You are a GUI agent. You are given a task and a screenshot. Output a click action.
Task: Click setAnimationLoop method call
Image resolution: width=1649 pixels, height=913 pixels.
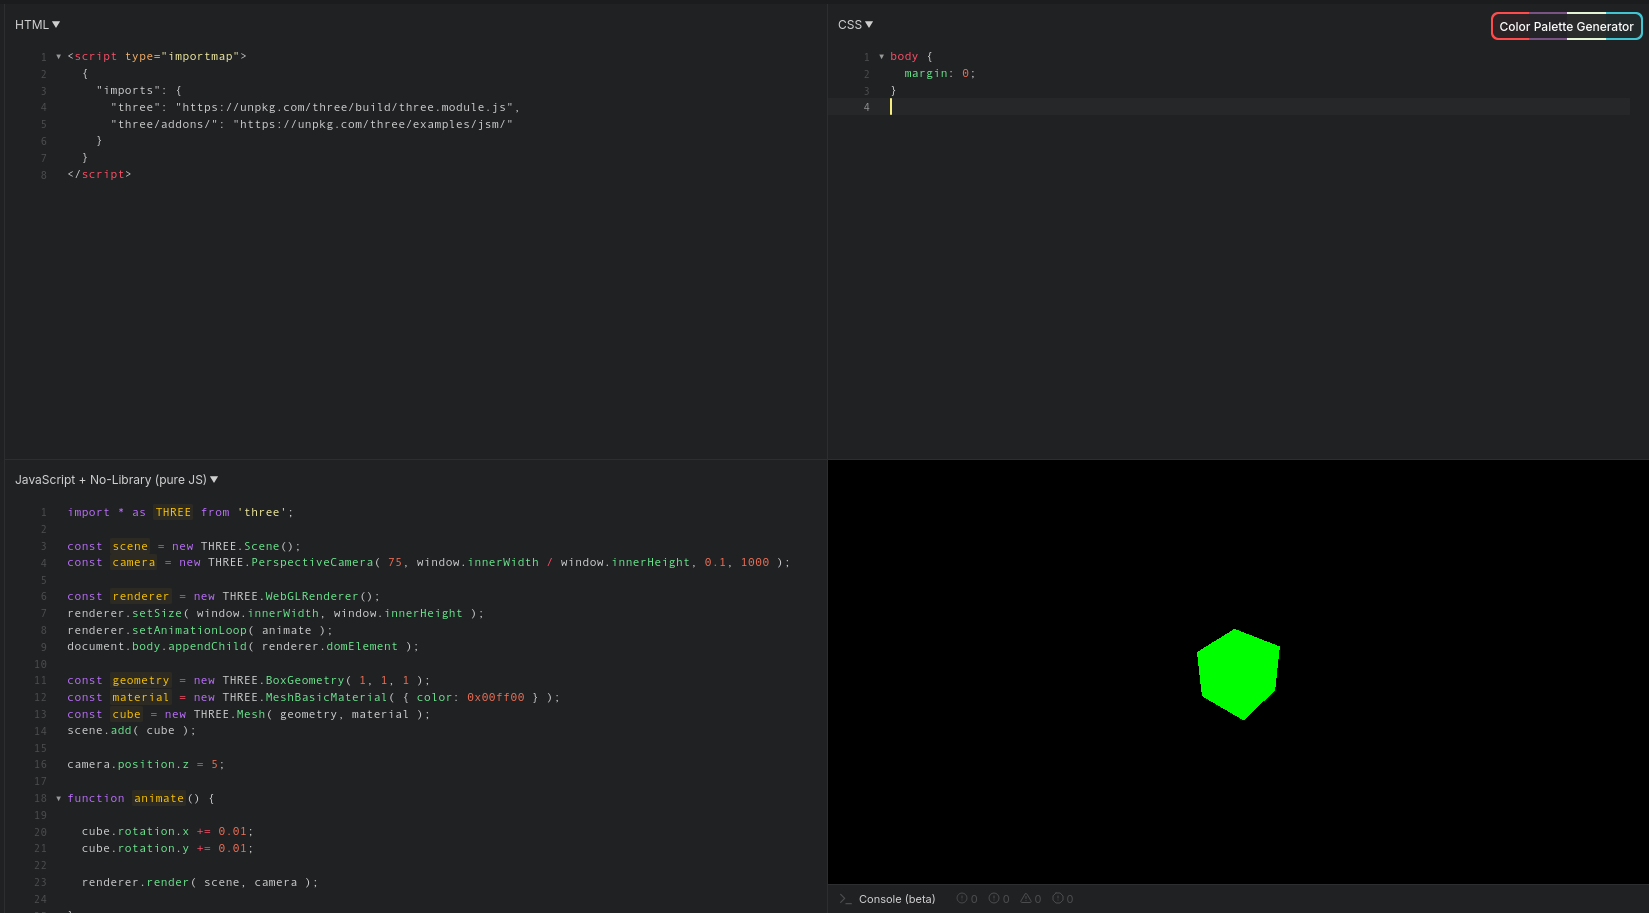coord(190,630)
